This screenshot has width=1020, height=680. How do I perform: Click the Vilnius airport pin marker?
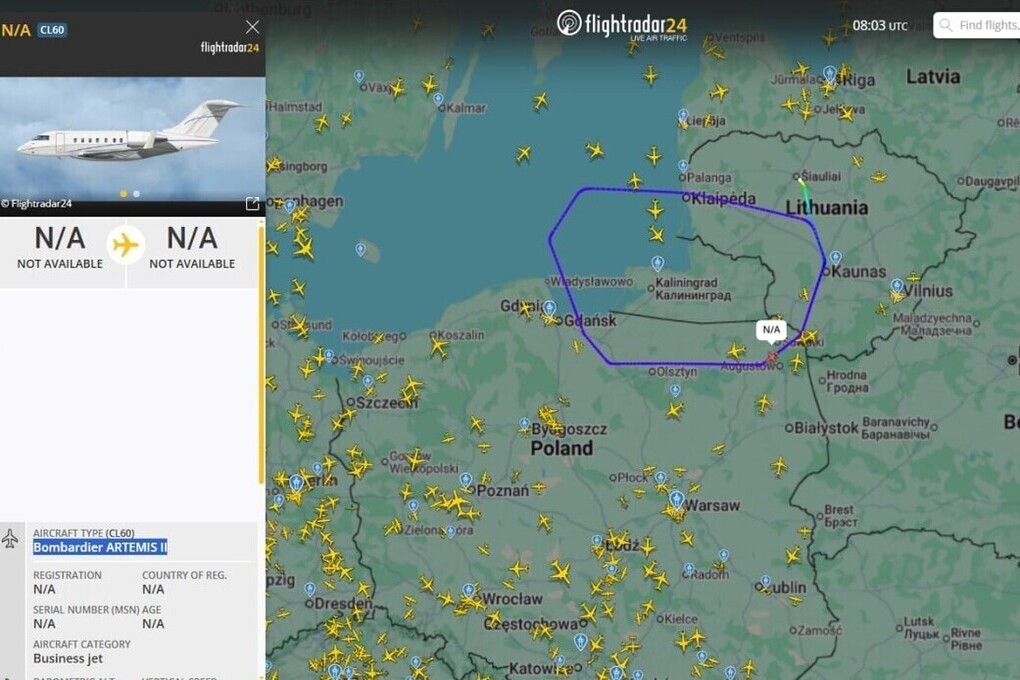point(897,286)
